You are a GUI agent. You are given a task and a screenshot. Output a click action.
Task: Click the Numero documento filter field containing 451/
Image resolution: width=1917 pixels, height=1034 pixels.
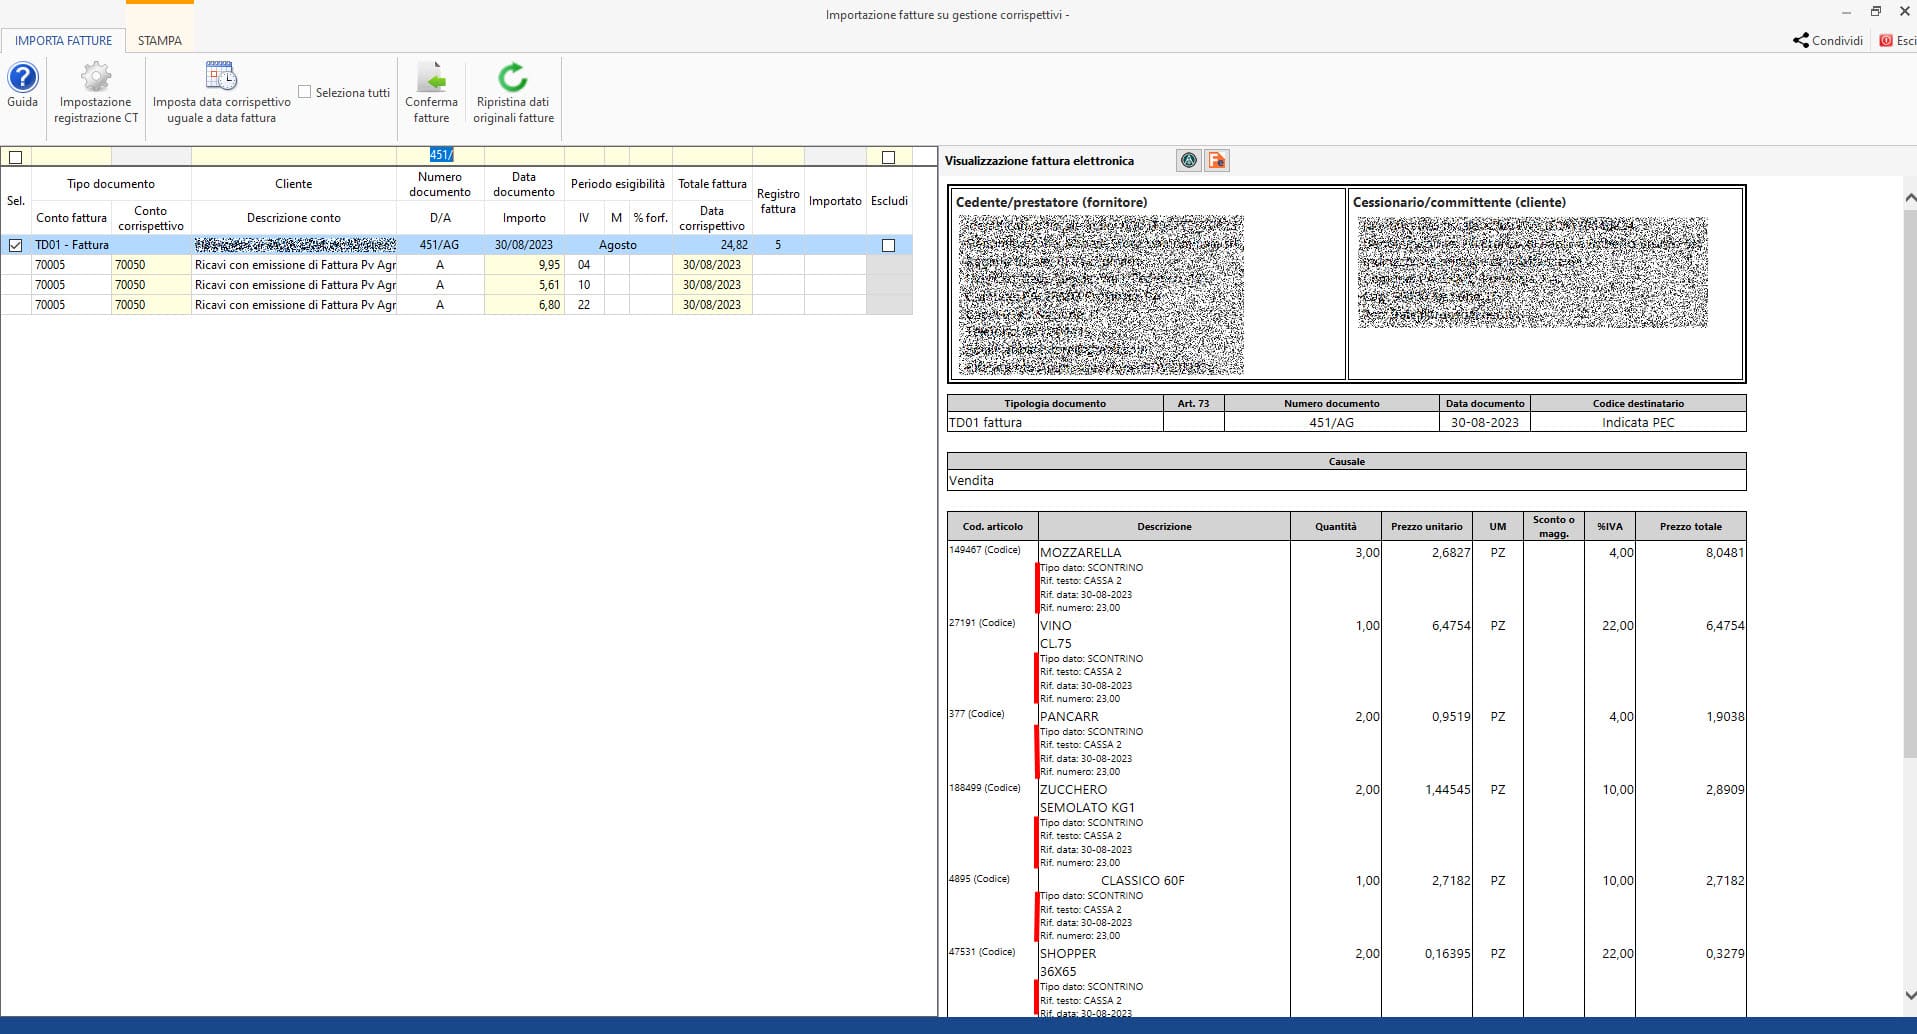click(441, 155)
